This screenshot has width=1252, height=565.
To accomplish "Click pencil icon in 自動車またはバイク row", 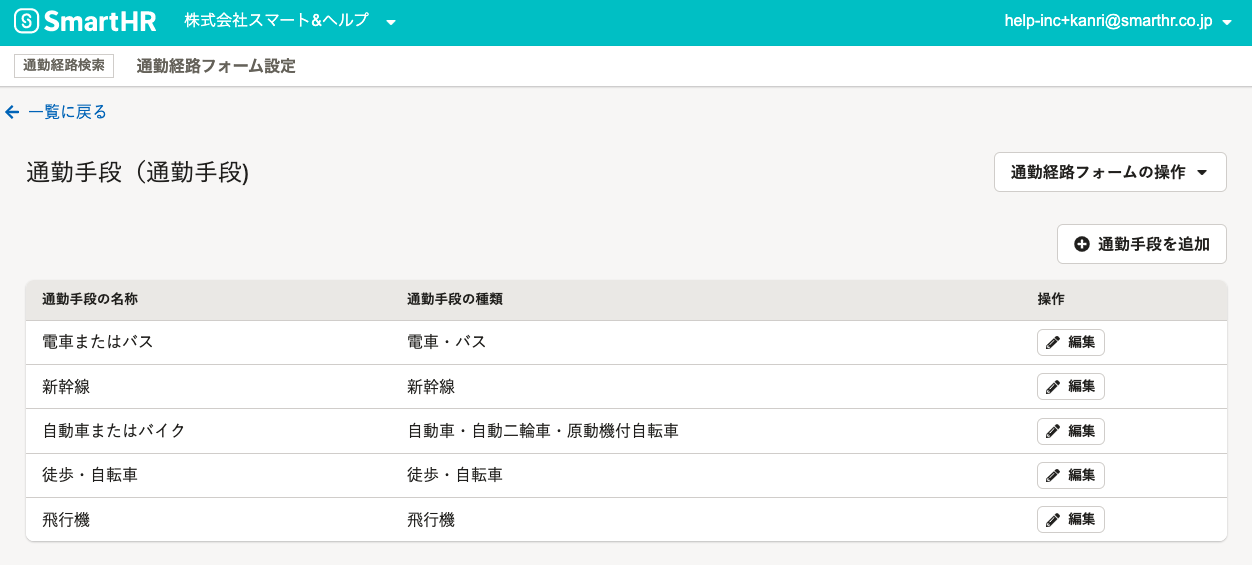I will 1053,431.
